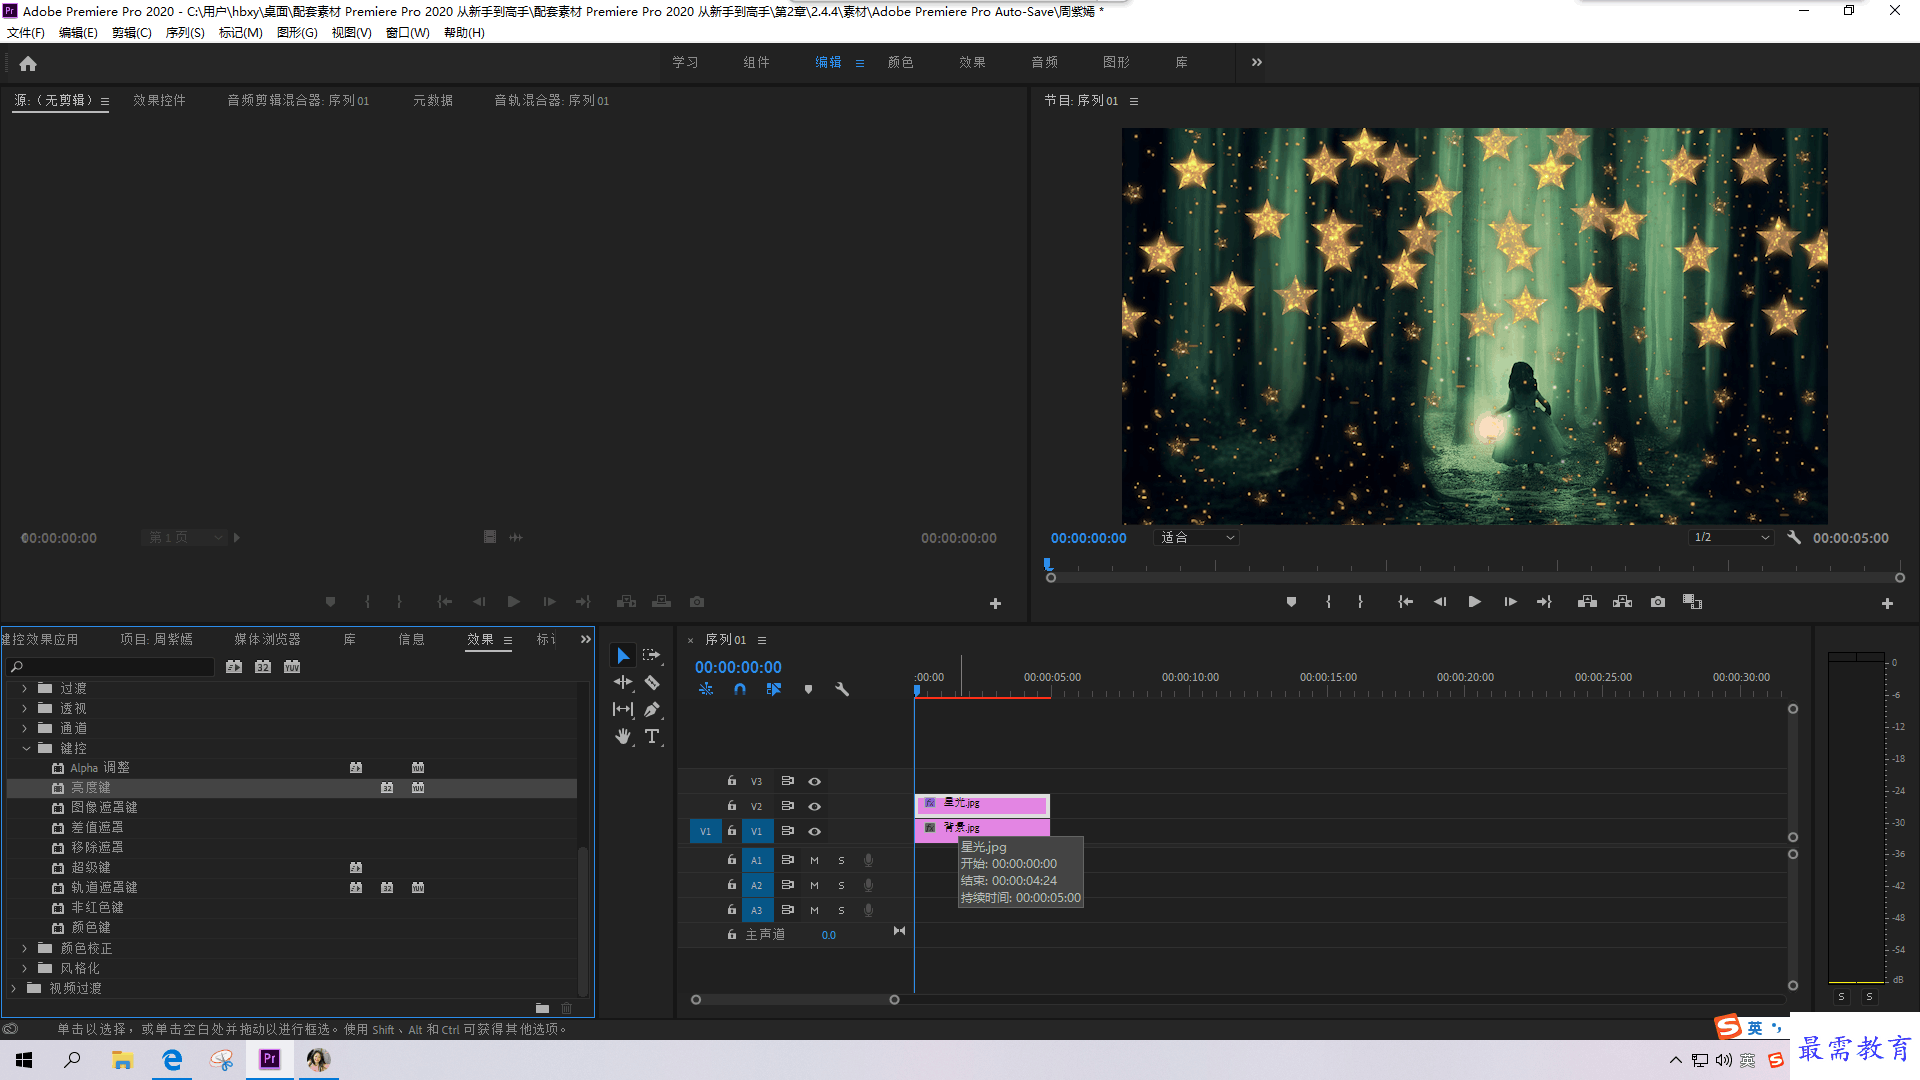Select the Ripple Edit tool
The height and width of the screenshot is (1080, 1920).
point(623,682)
